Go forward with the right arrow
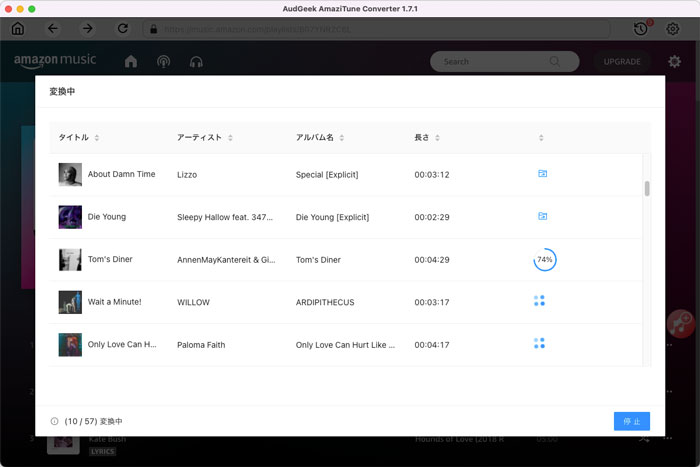 88,29
